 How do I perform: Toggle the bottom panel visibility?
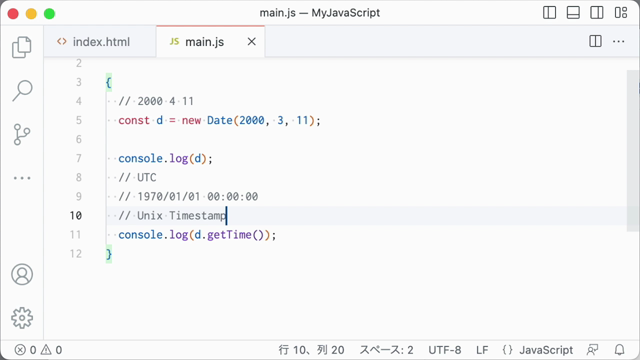point(573,13)
